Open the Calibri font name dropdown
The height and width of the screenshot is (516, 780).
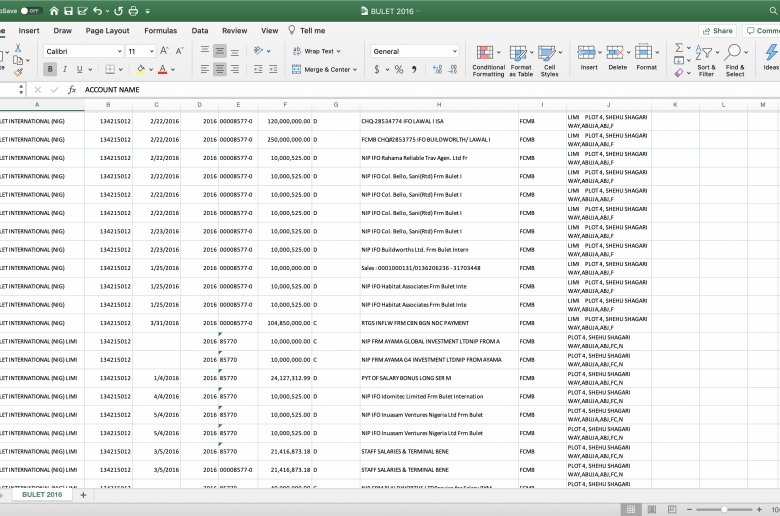[x=119, y=51]
